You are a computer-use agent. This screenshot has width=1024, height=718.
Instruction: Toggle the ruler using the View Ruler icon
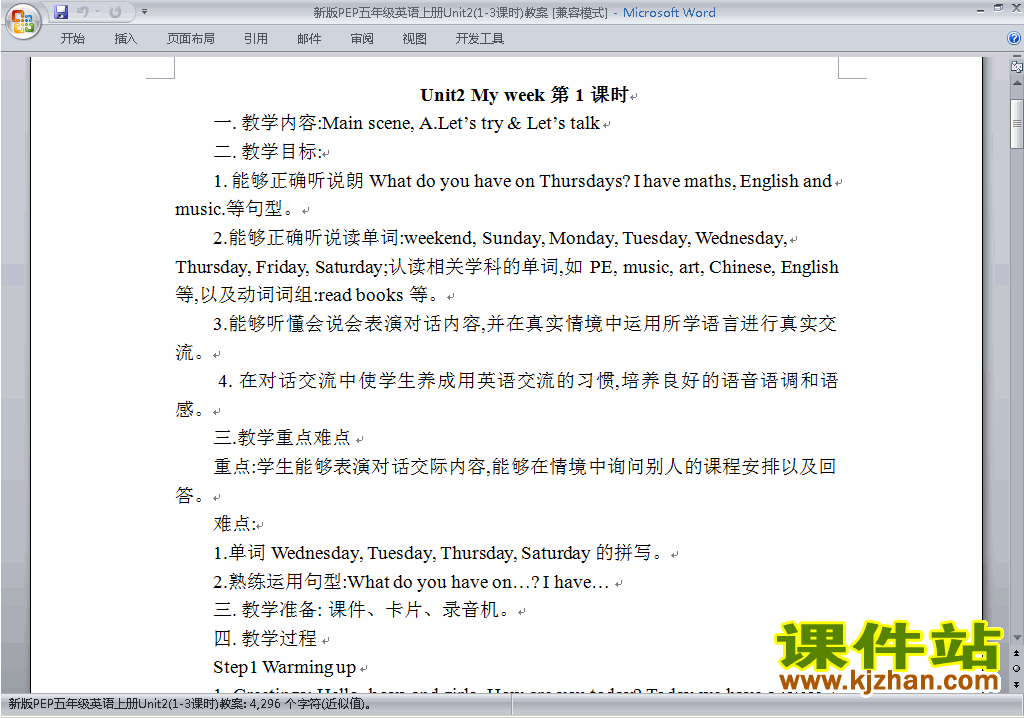click(1016, 66)
